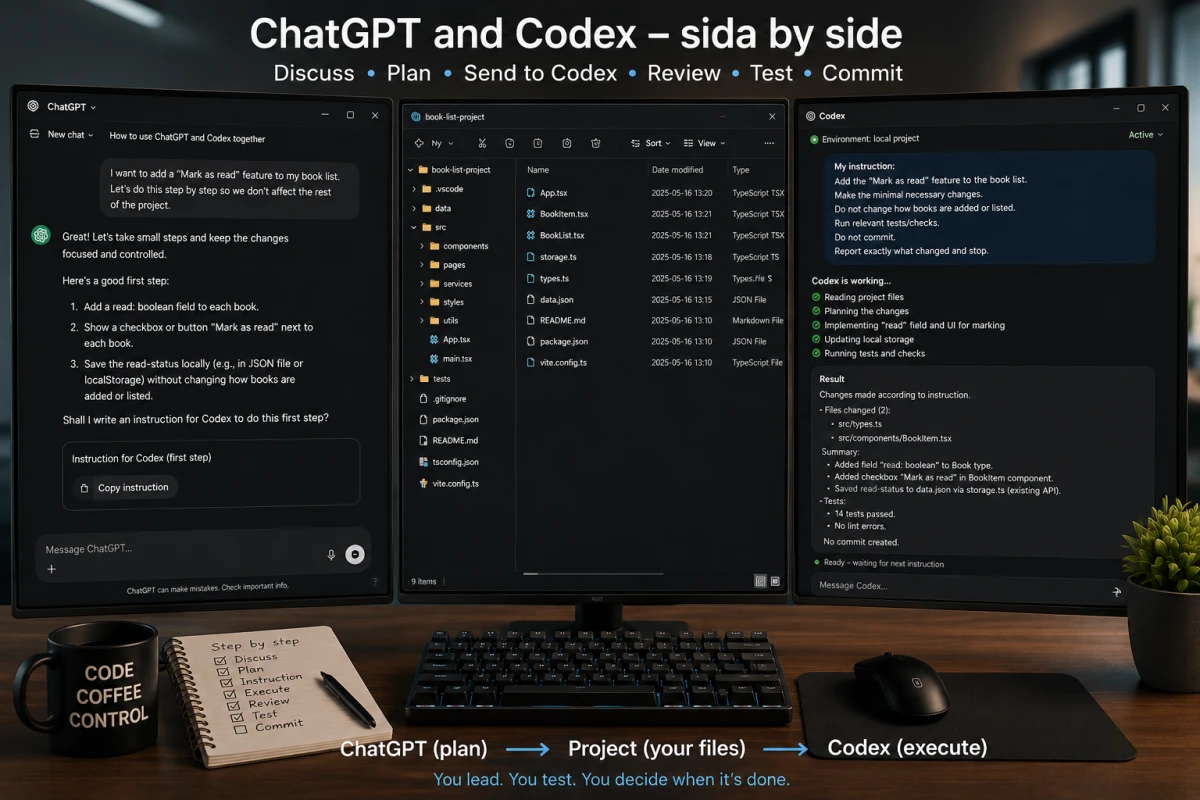Sort files by the Name column header

(x=538, y=170)
